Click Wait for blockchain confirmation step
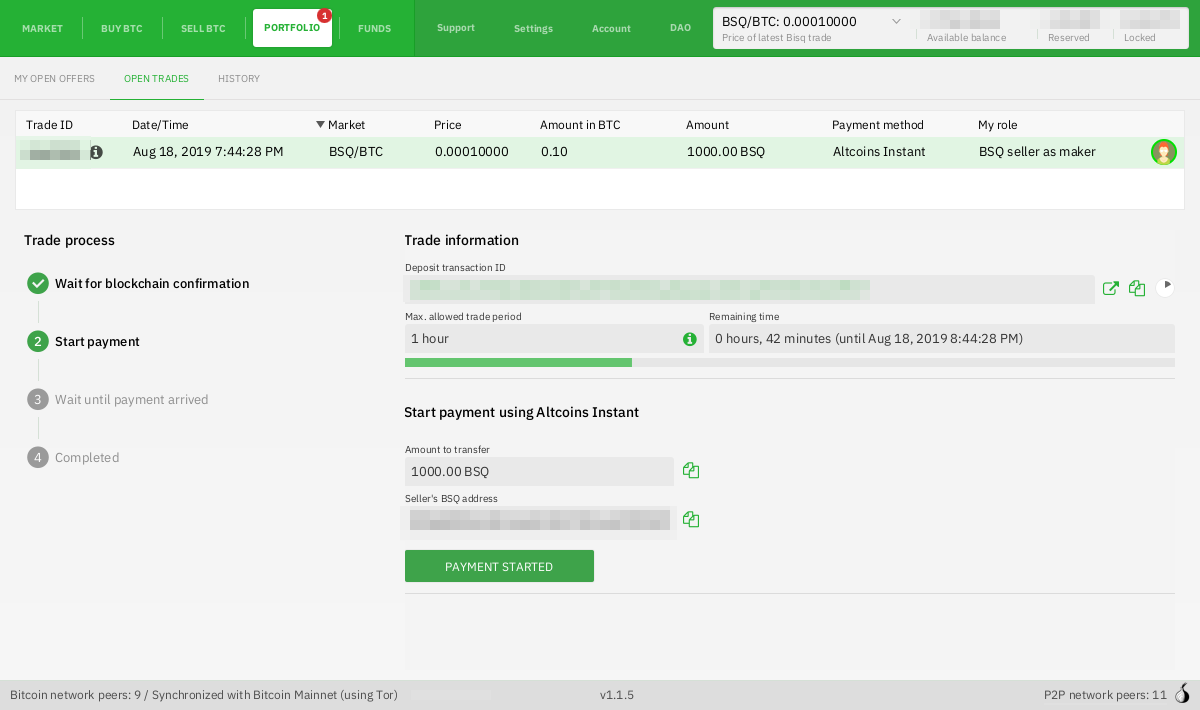Image resolution: width=1200 pixels, height=710 pixels. 138,283
